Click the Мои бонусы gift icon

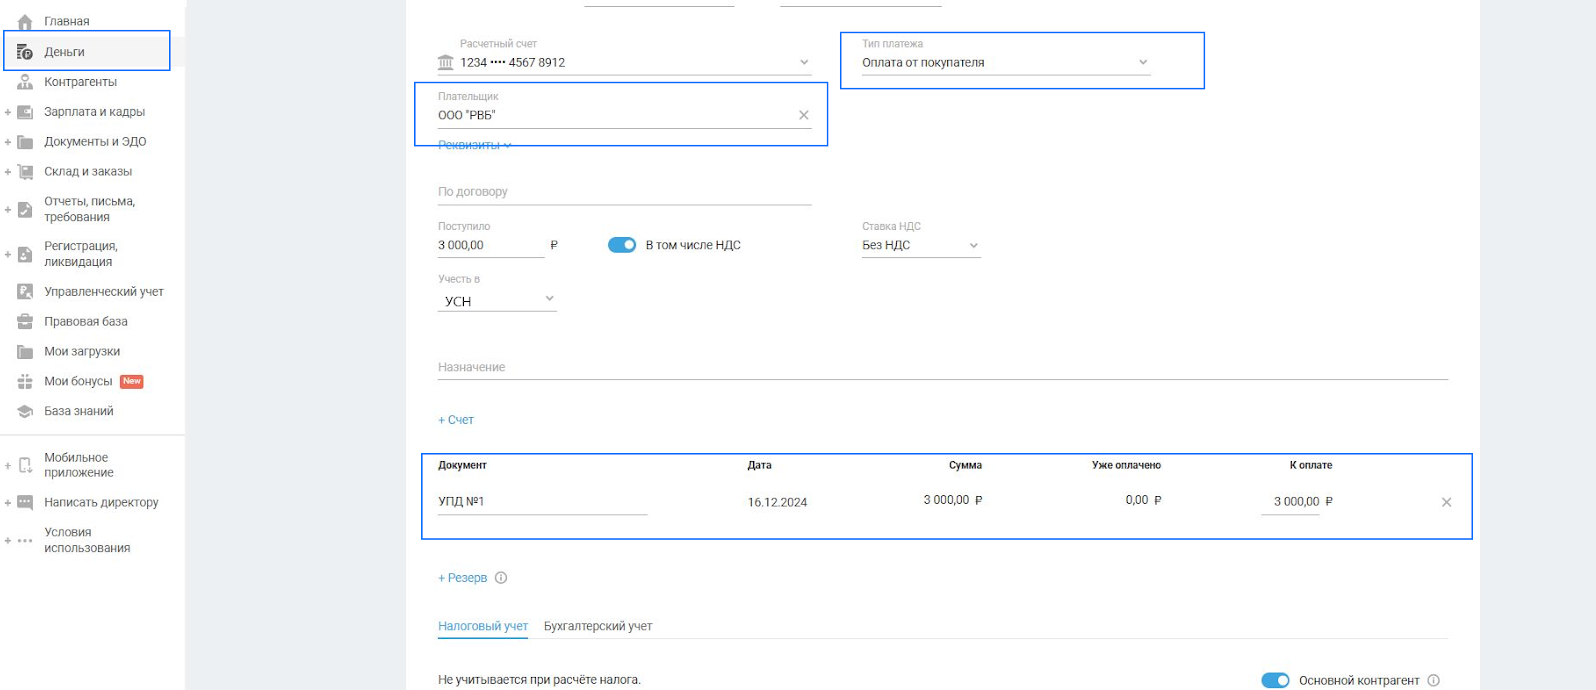tap(25, 382)
